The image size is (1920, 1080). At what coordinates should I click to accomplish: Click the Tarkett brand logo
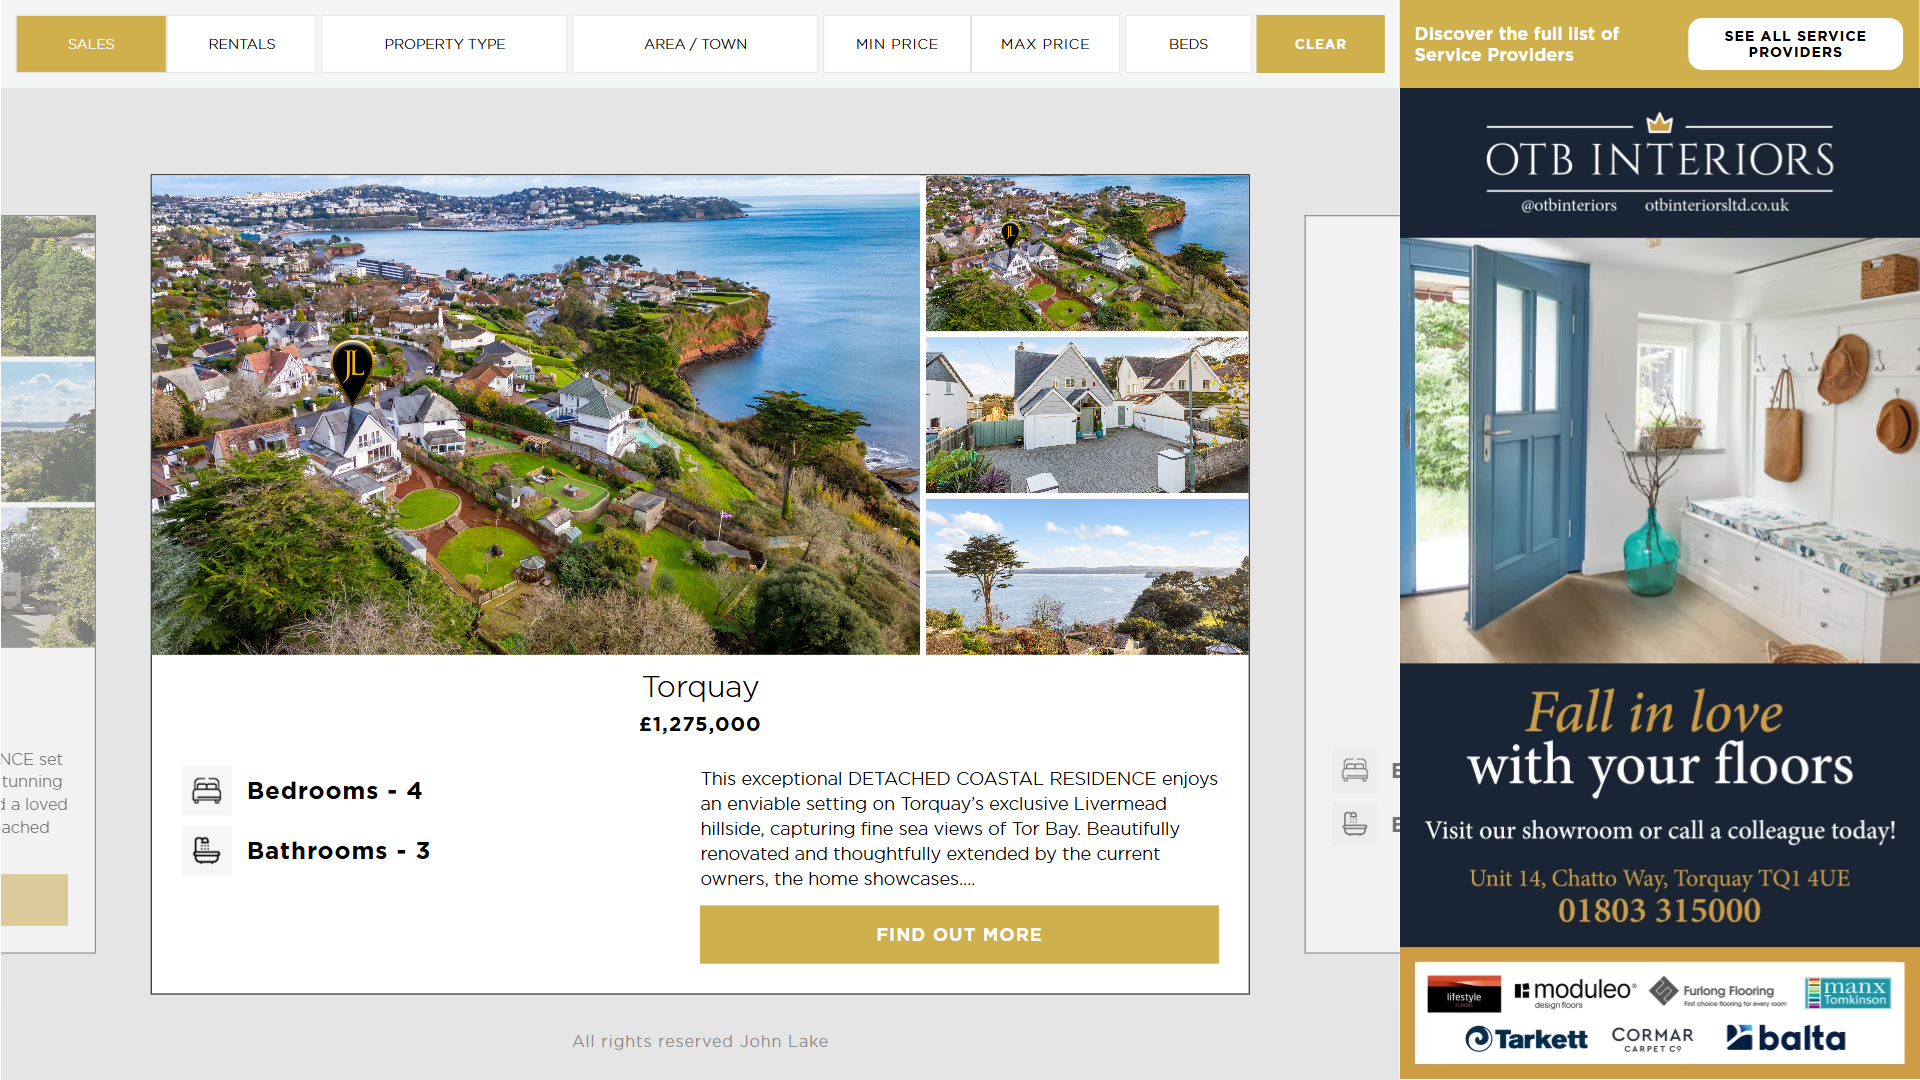[x=1526, y=1039]
